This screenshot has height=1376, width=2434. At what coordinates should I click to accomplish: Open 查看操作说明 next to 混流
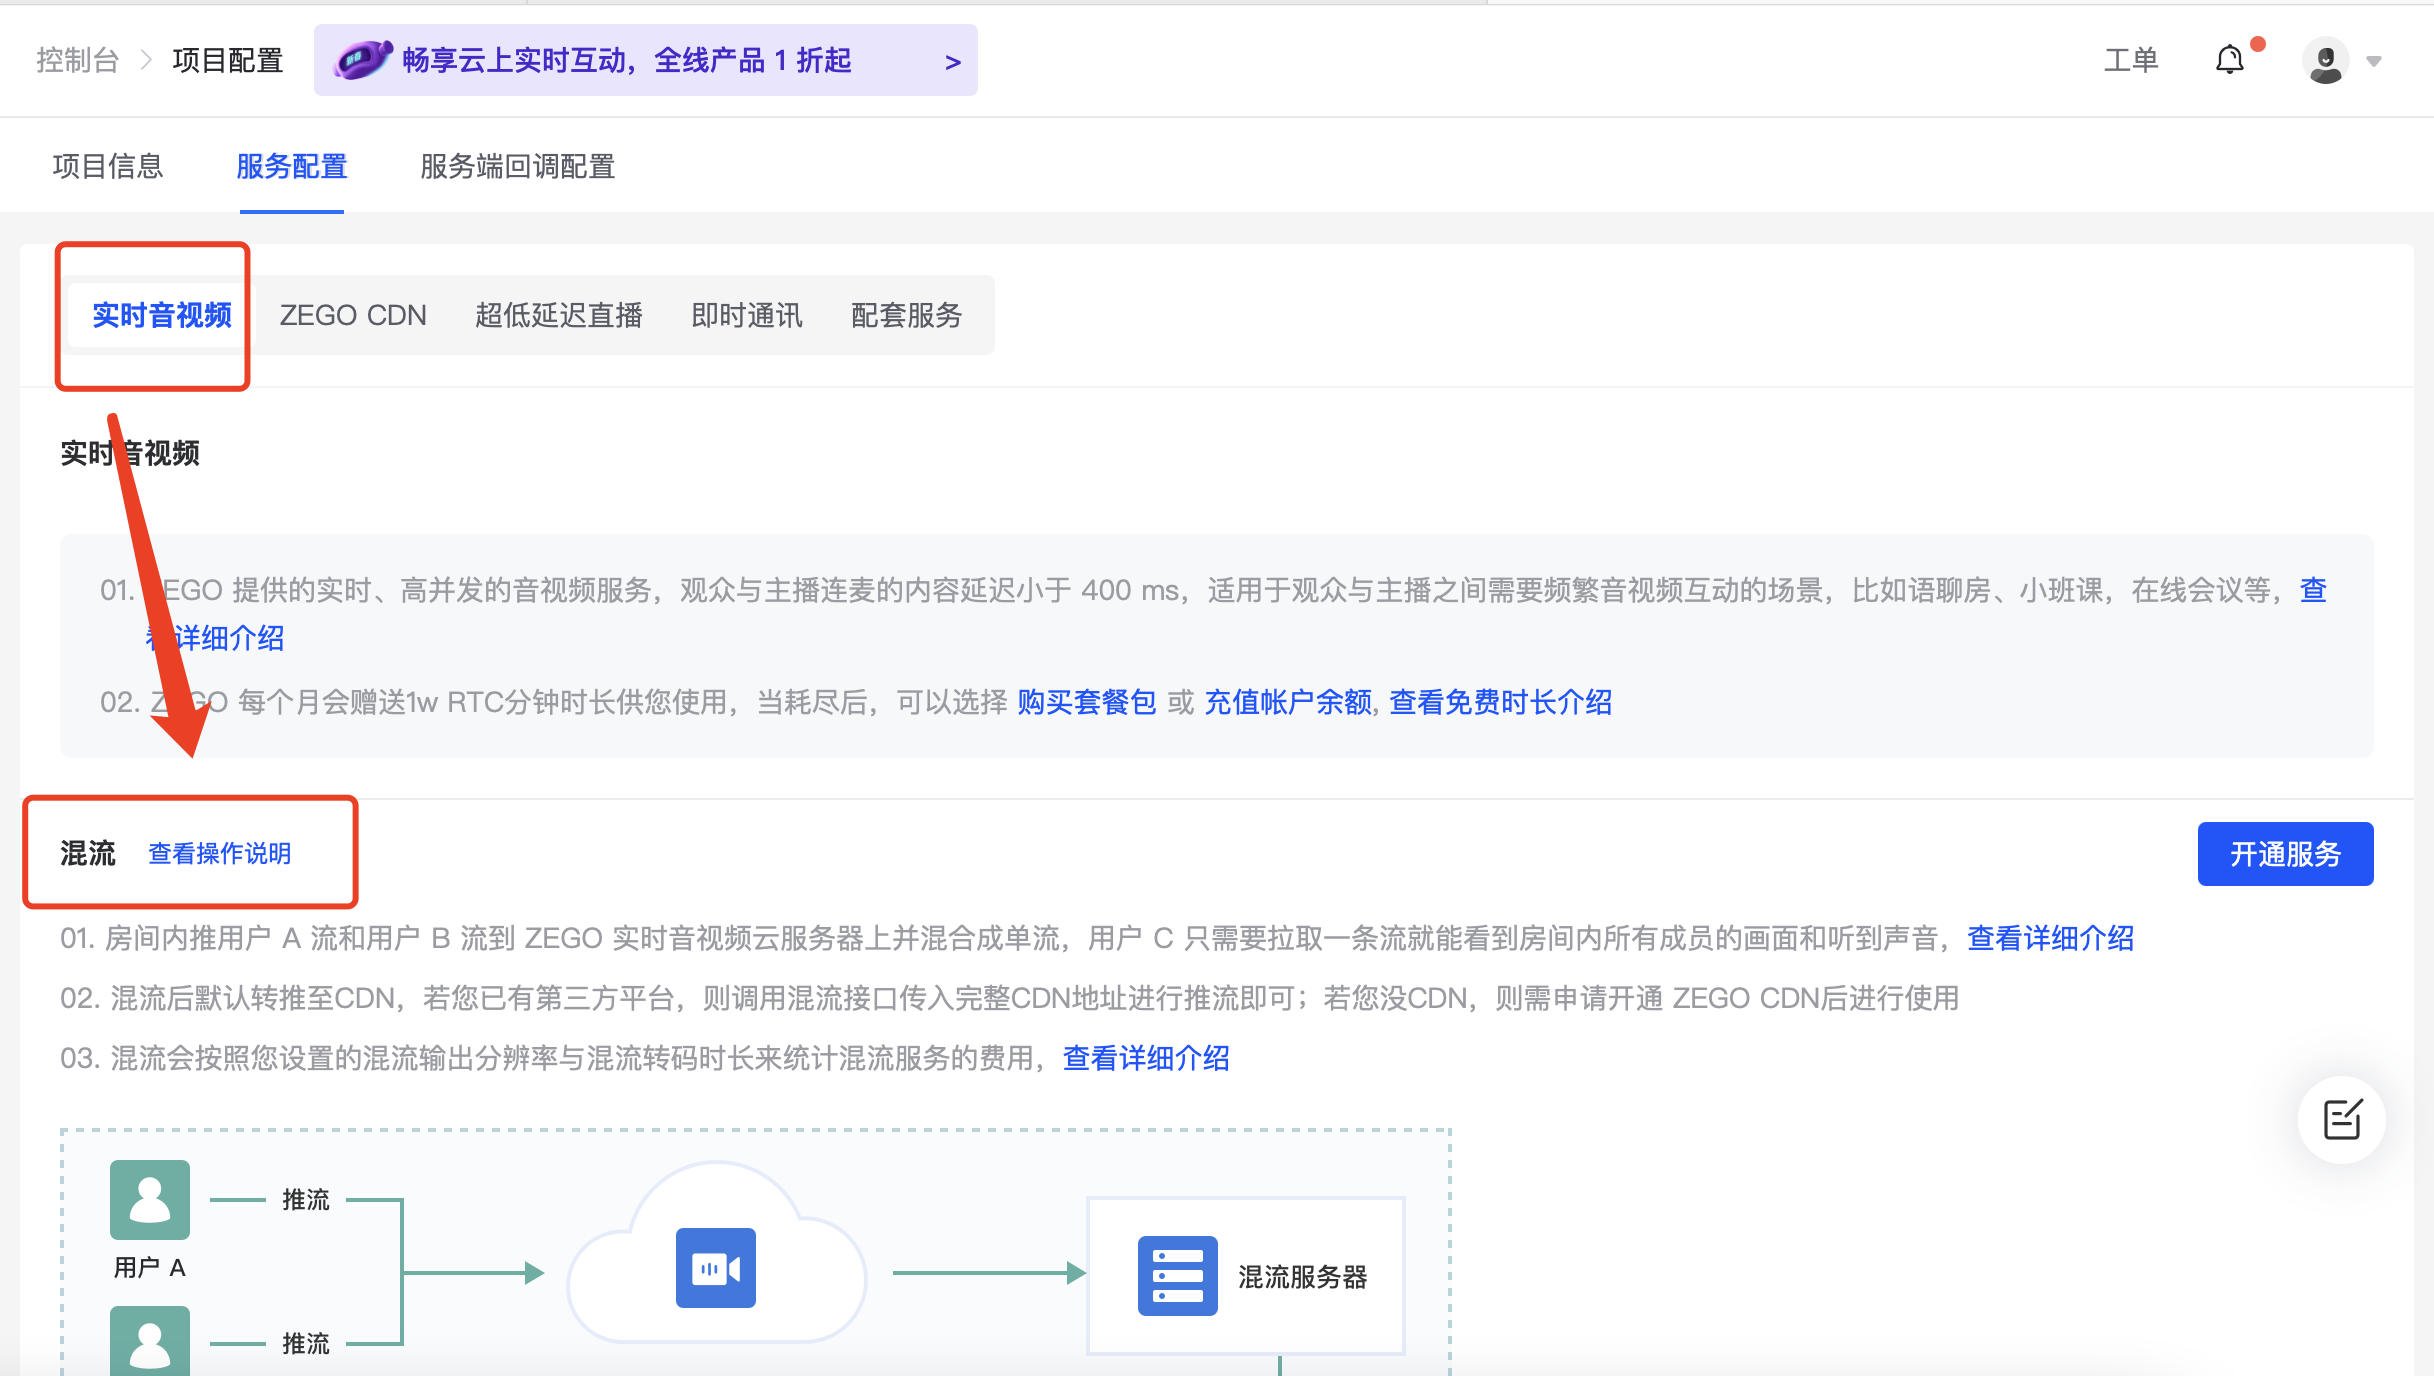coord(219,854)
